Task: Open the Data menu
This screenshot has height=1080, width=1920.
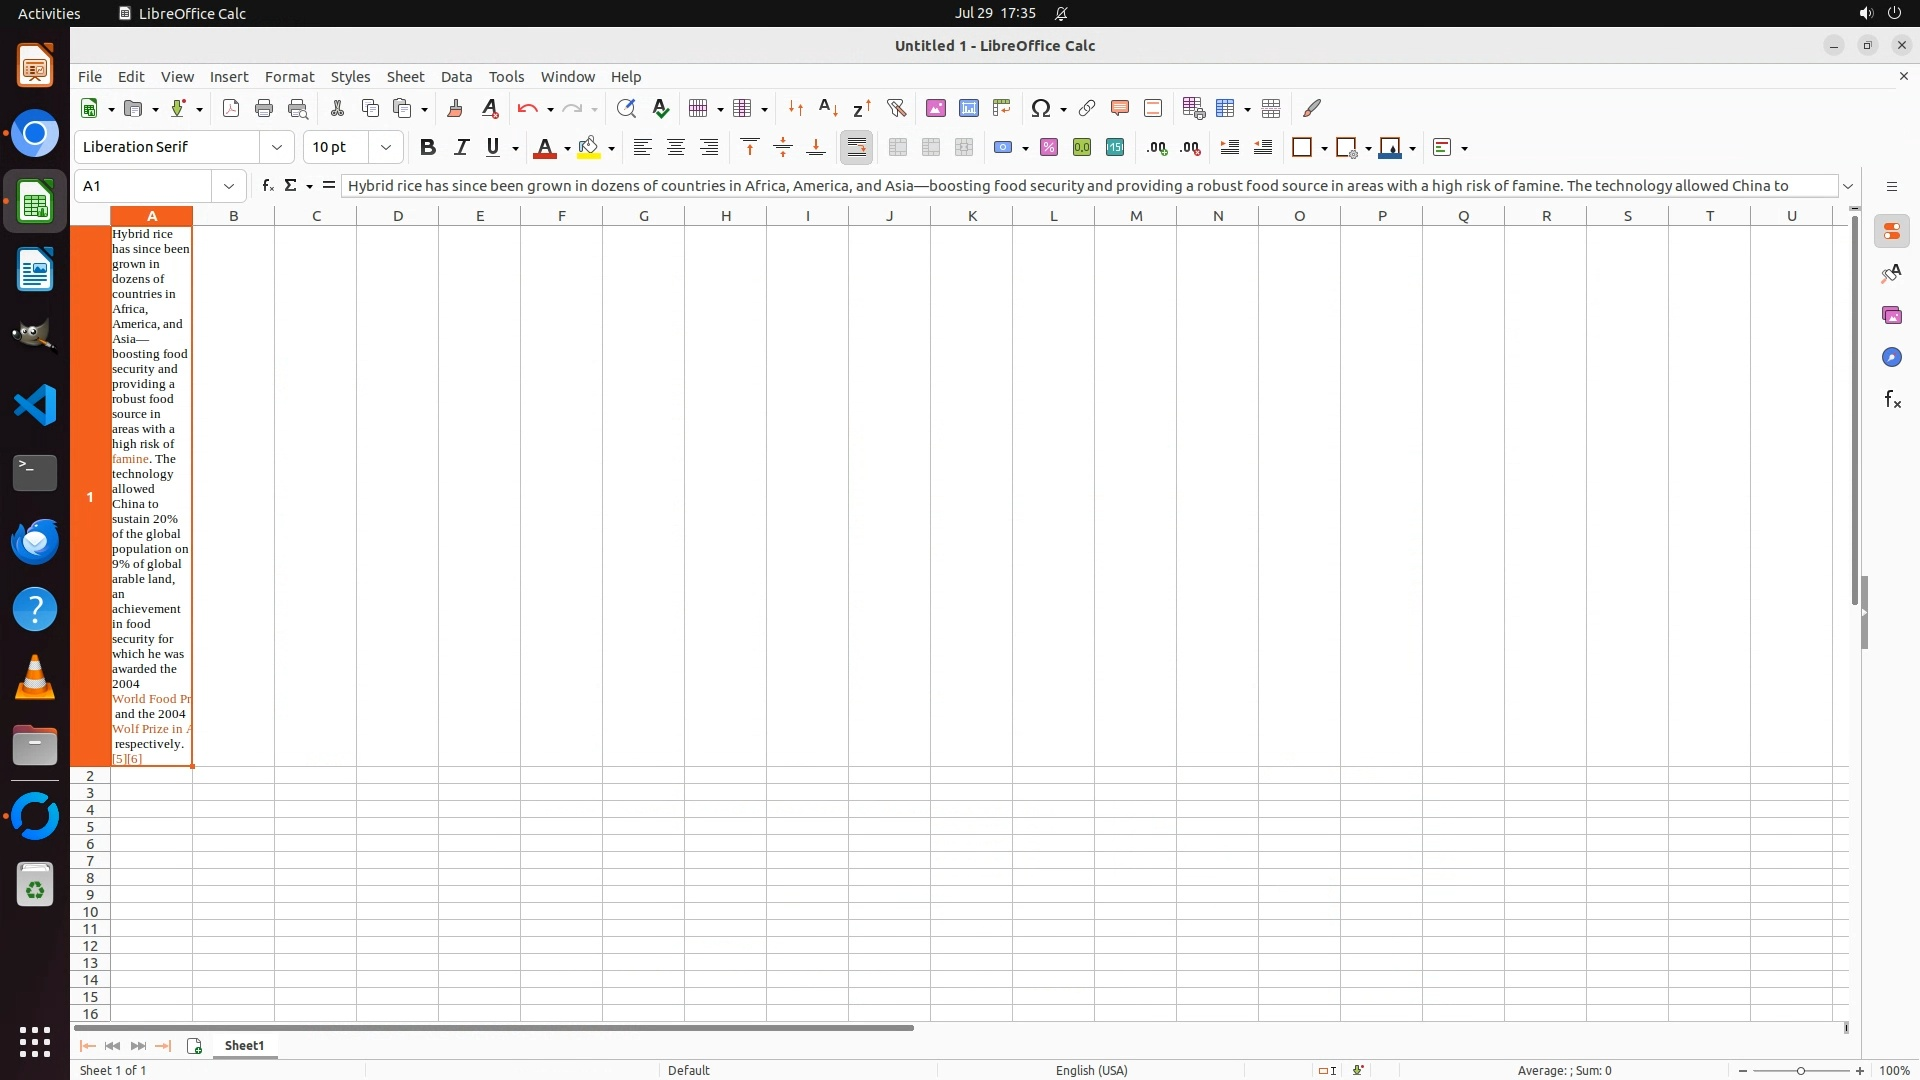Action: (x=456, y=77)
